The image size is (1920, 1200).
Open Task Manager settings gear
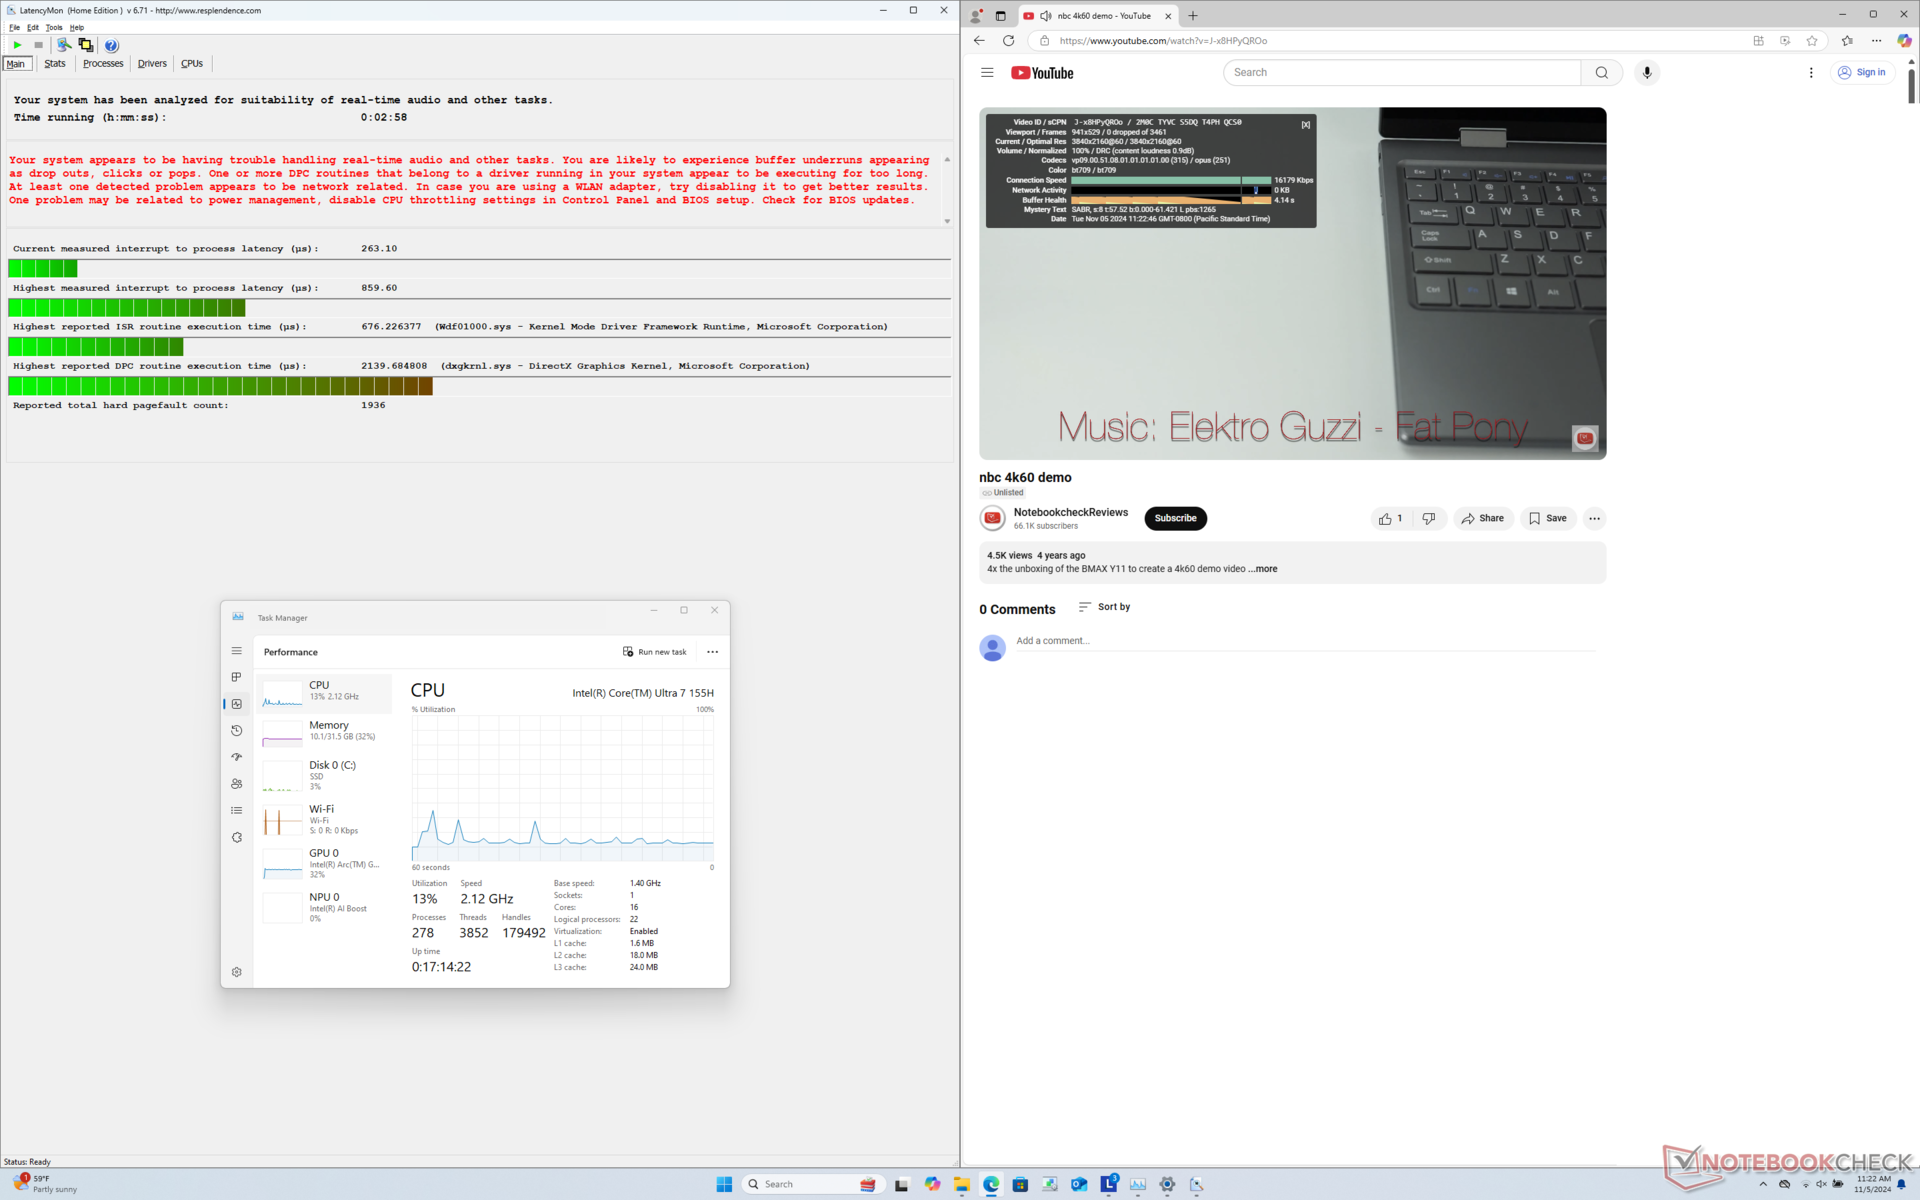coord(237,972)
